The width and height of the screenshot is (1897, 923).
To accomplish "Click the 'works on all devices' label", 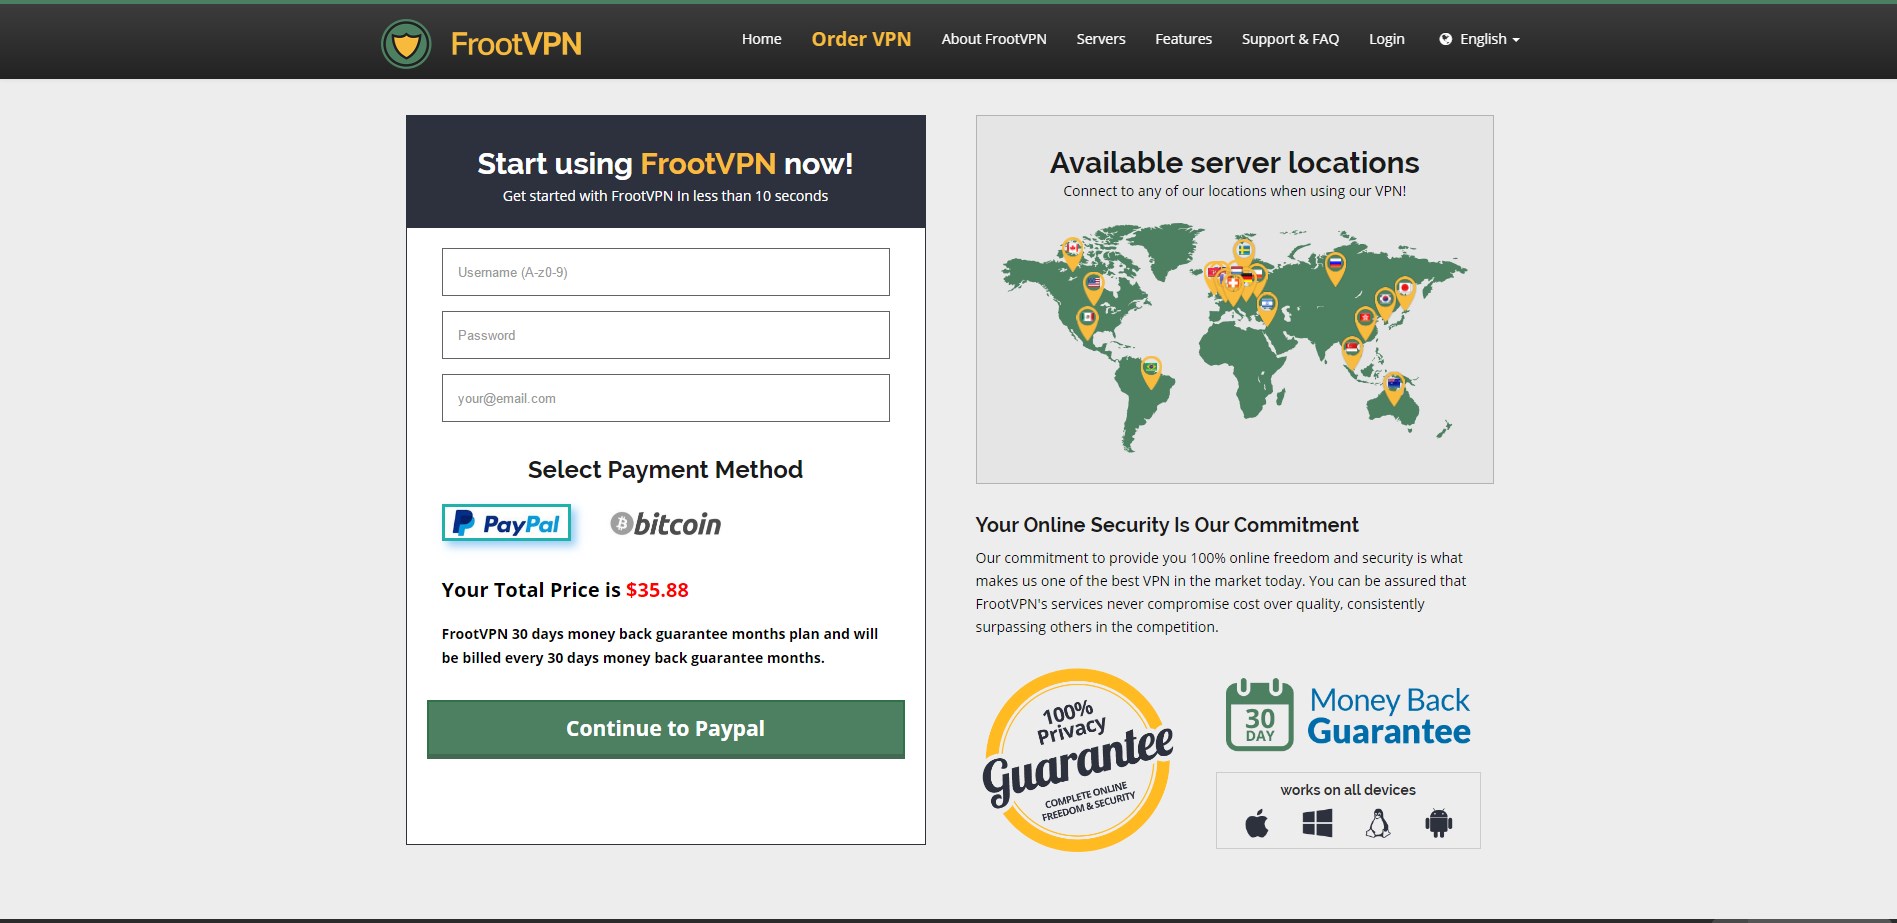I will (x=1348, y=790).
